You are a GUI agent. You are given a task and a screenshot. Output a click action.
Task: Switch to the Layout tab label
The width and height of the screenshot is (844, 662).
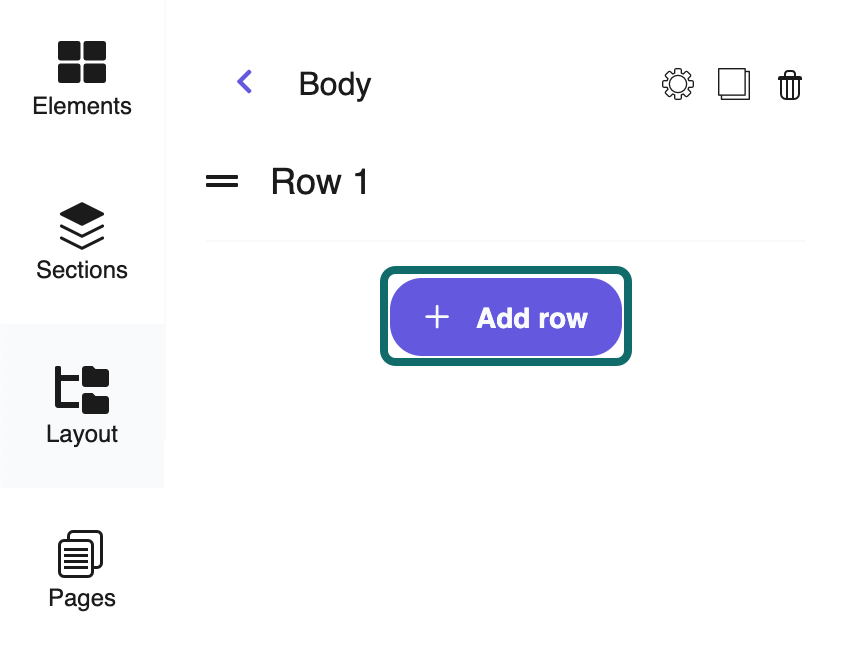tap(82, 434)
